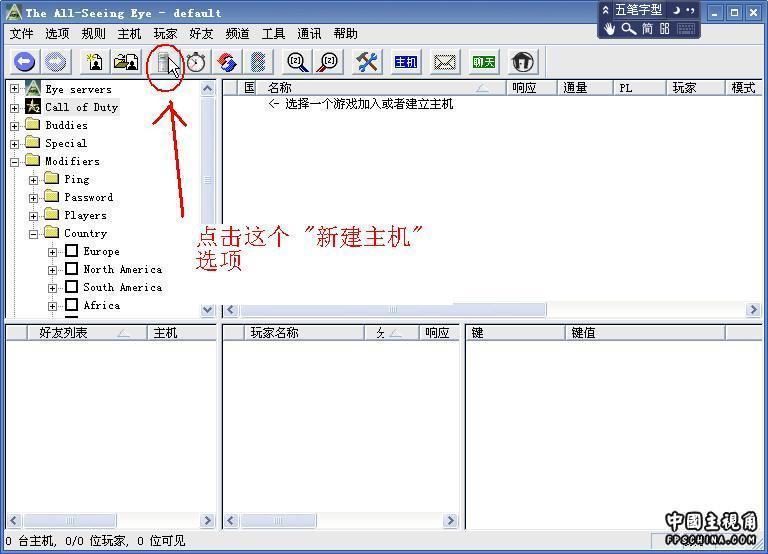Click the hand icon in IME bar
Image resolution: width=768 pixels, height=554 pixels.
pyautogui.click(x=609, y=29)
